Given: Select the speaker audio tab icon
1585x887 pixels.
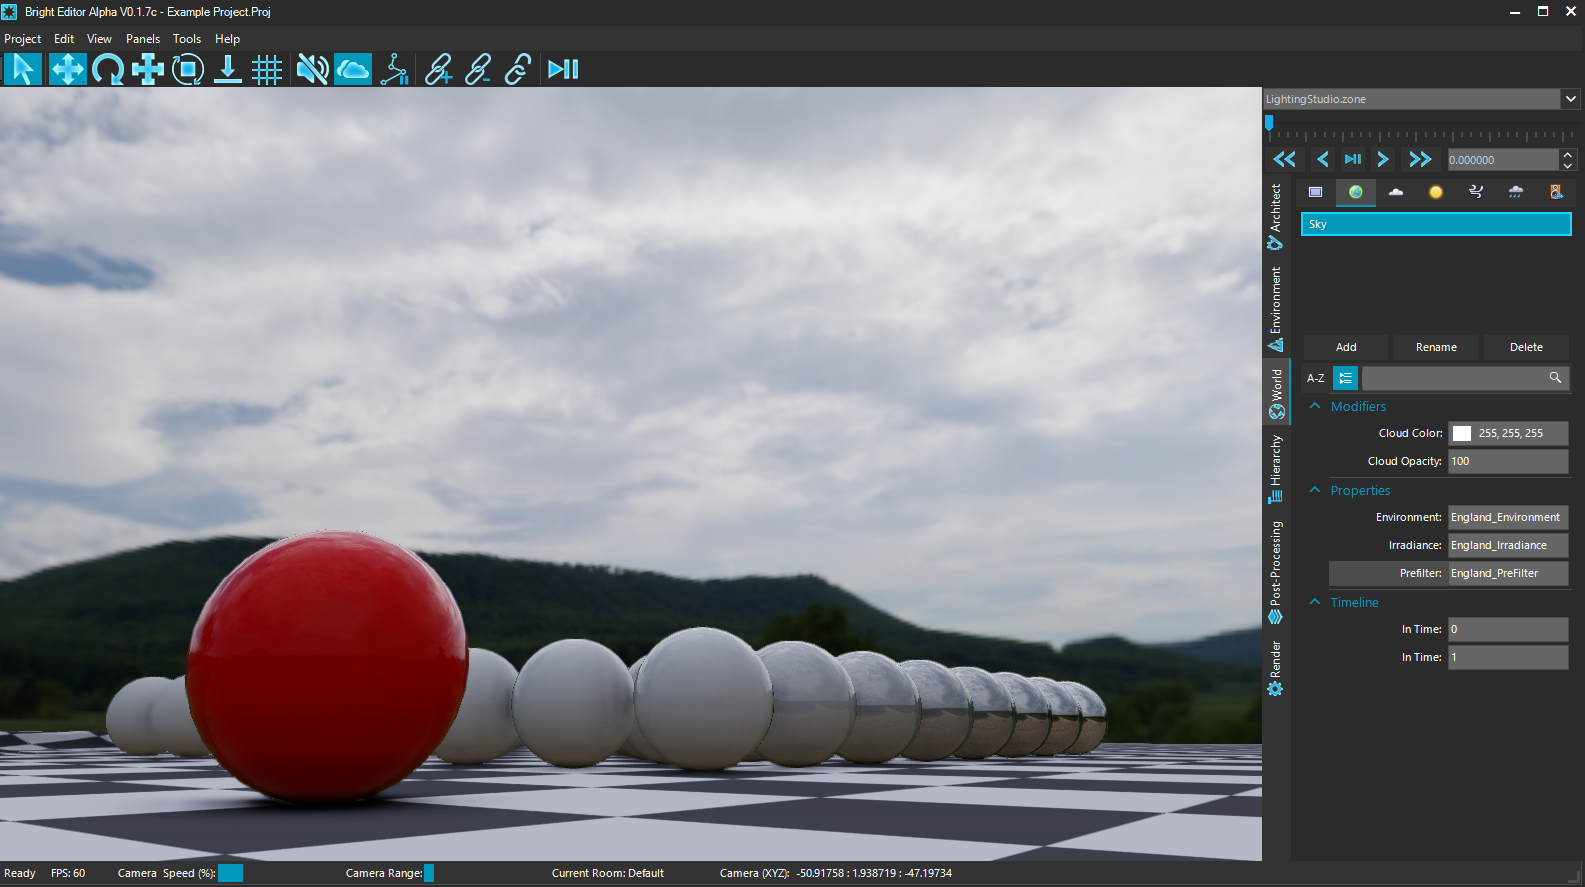Looking at the screenshot, I should tap(1556, 192).
